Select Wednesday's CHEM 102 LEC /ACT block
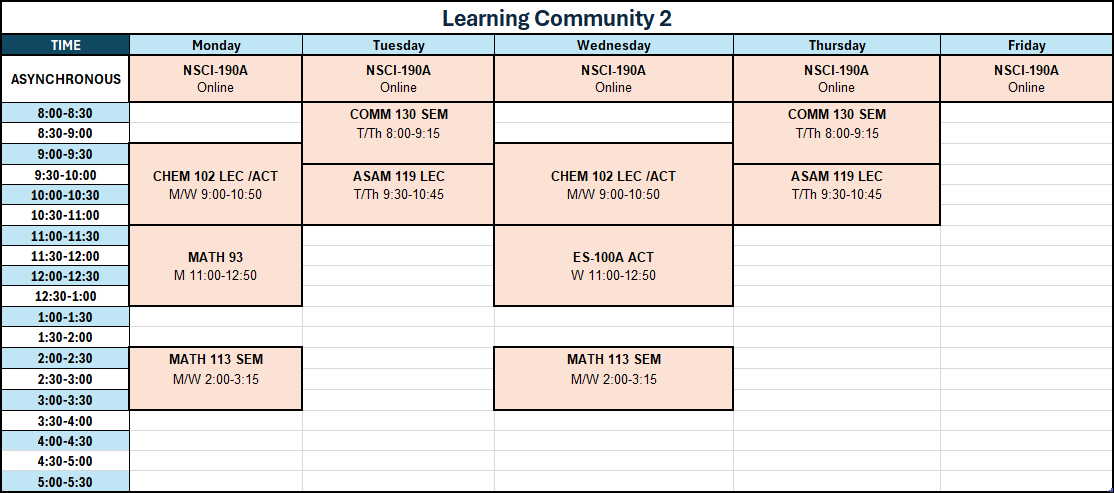Viewport: 1114px width, 493px height. click(614, 184)
